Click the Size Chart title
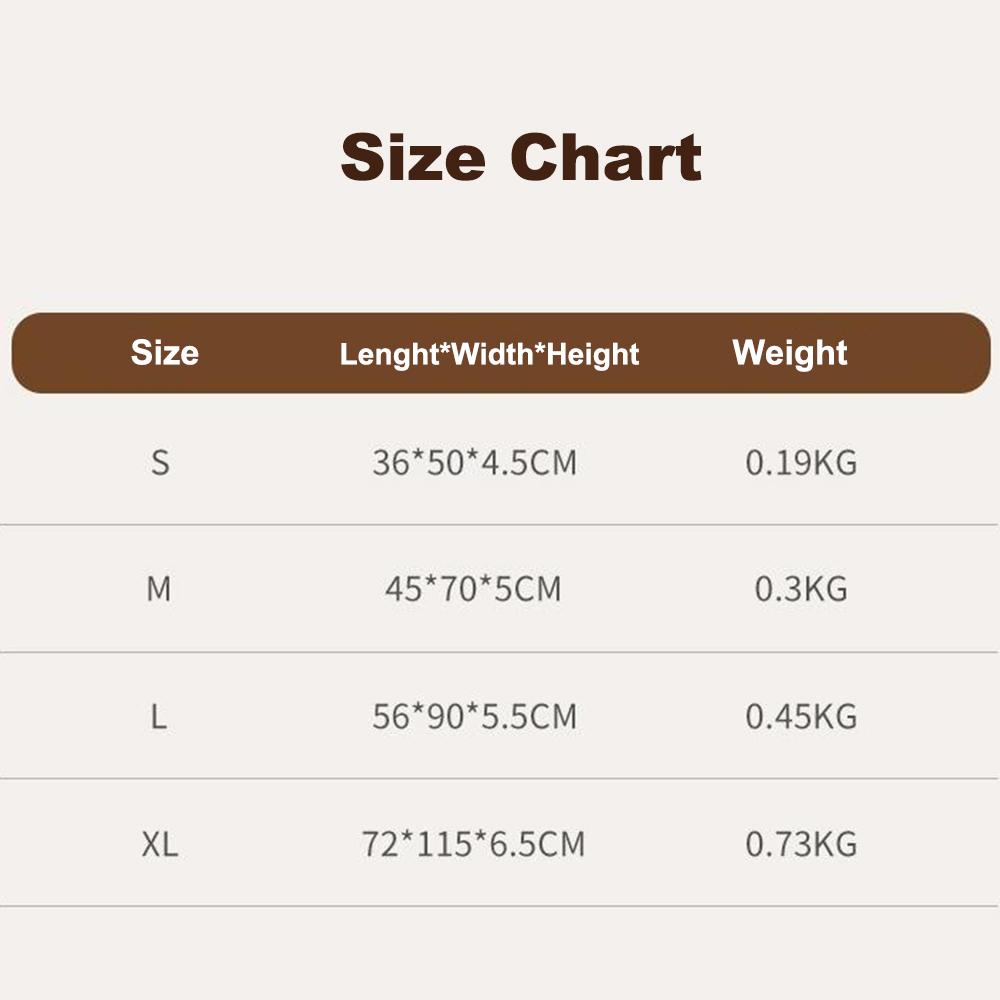 (521, 157)
